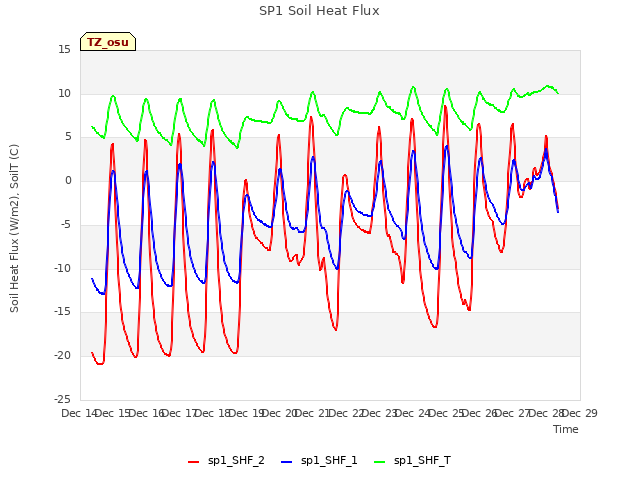The image size is (640, 480).
Task: Click the y-axis value -20
Action: point(63,356)
